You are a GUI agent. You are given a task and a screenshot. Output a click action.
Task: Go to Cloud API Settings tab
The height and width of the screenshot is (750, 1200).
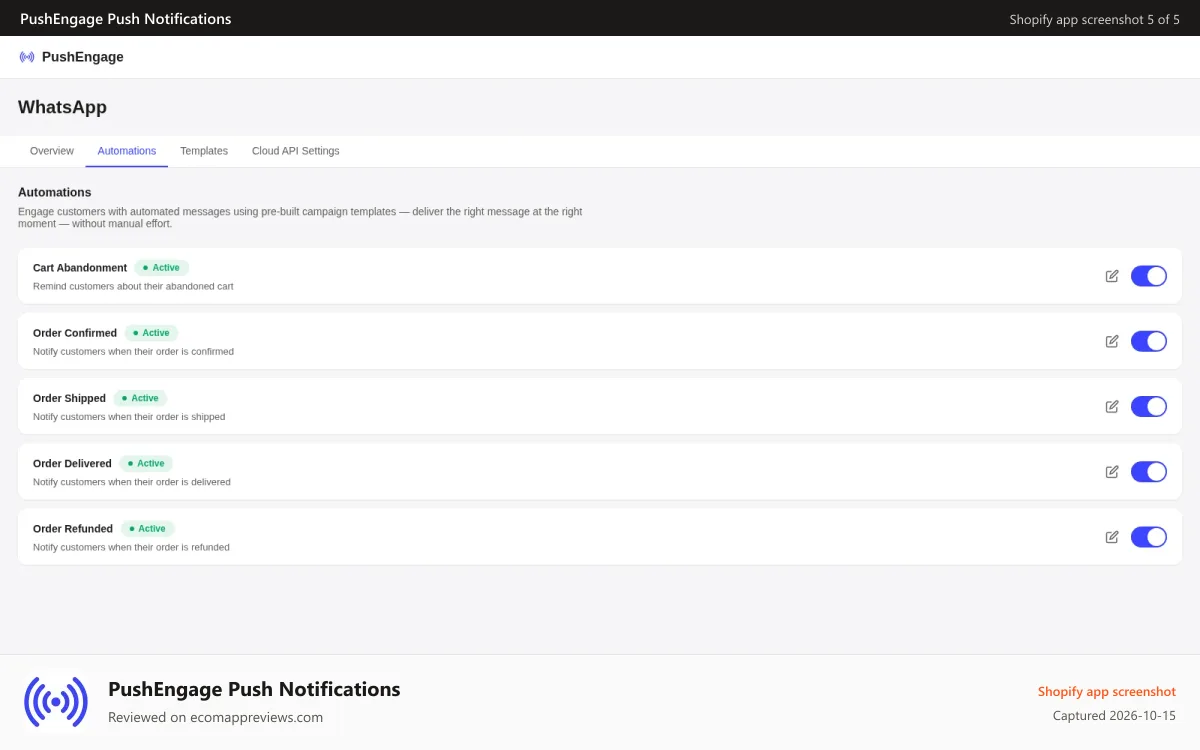coord(296,151)
